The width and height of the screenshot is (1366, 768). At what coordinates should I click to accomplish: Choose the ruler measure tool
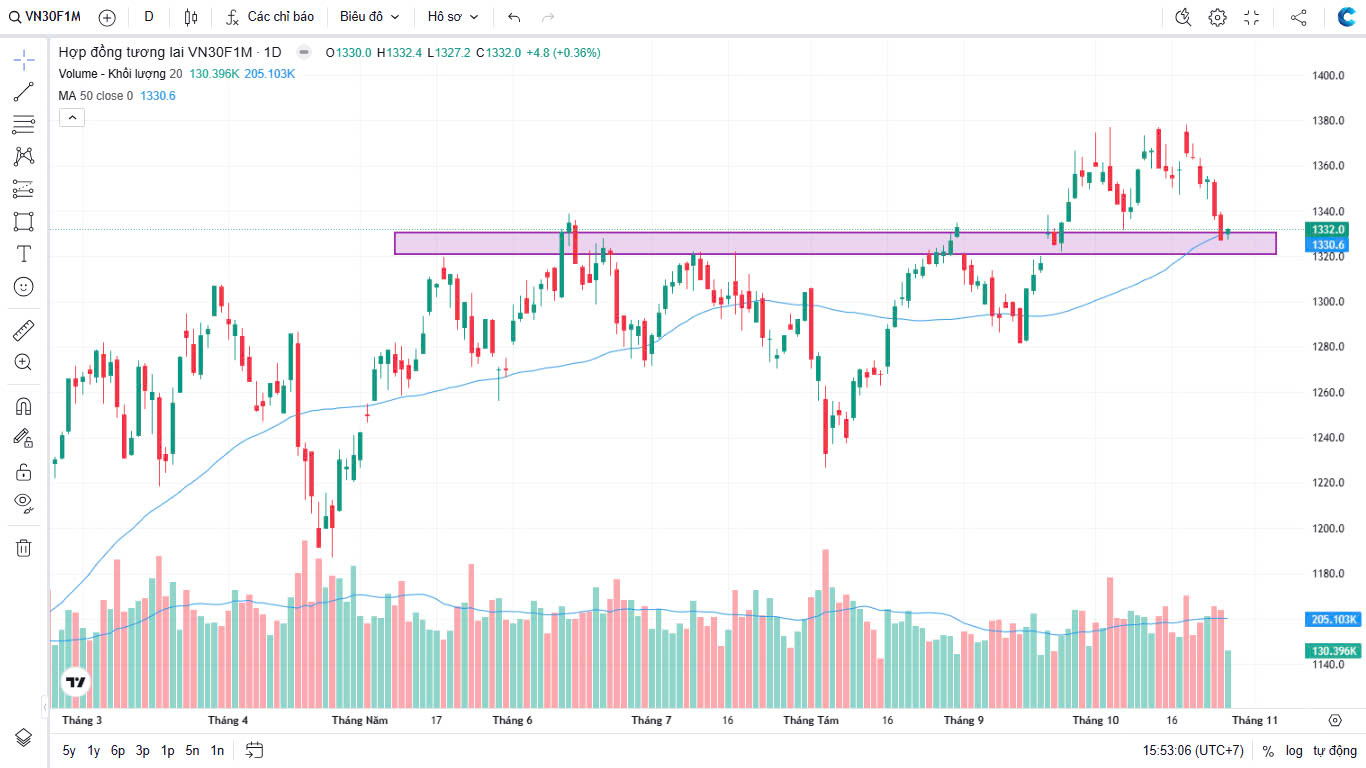pos(24,330)
